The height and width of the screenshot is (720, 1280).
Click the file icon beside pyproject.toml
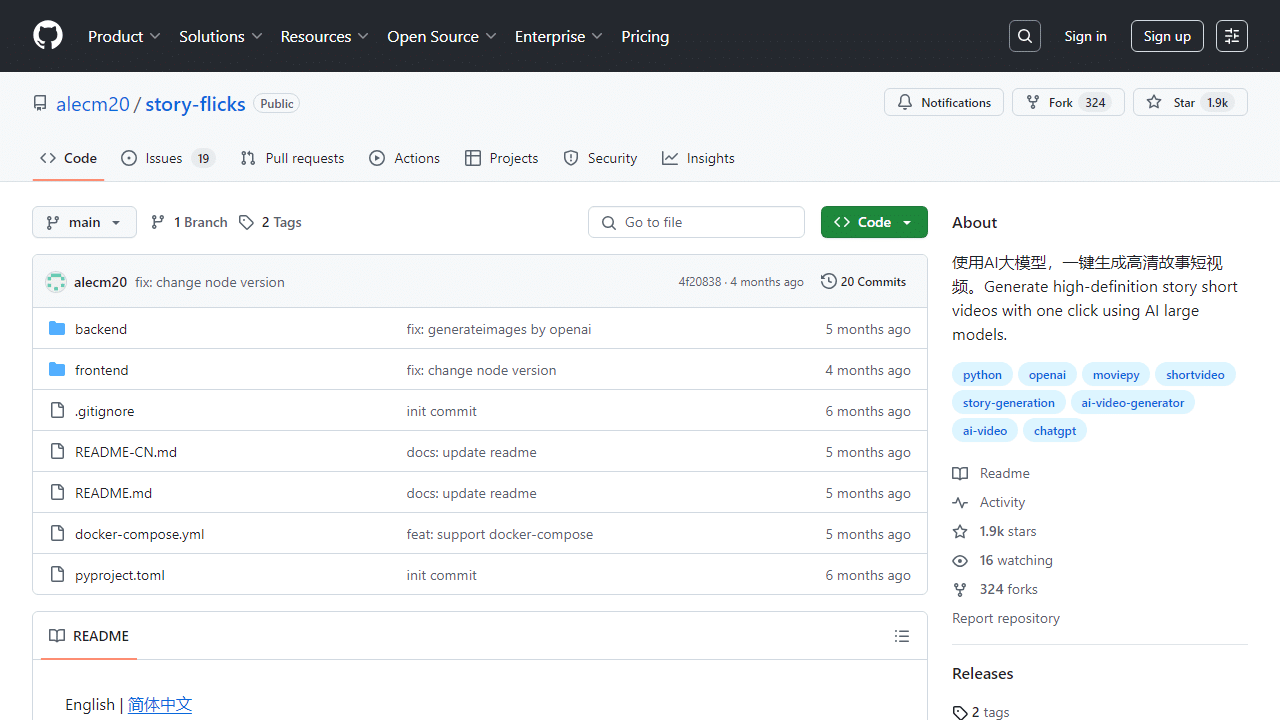point(57,575)
